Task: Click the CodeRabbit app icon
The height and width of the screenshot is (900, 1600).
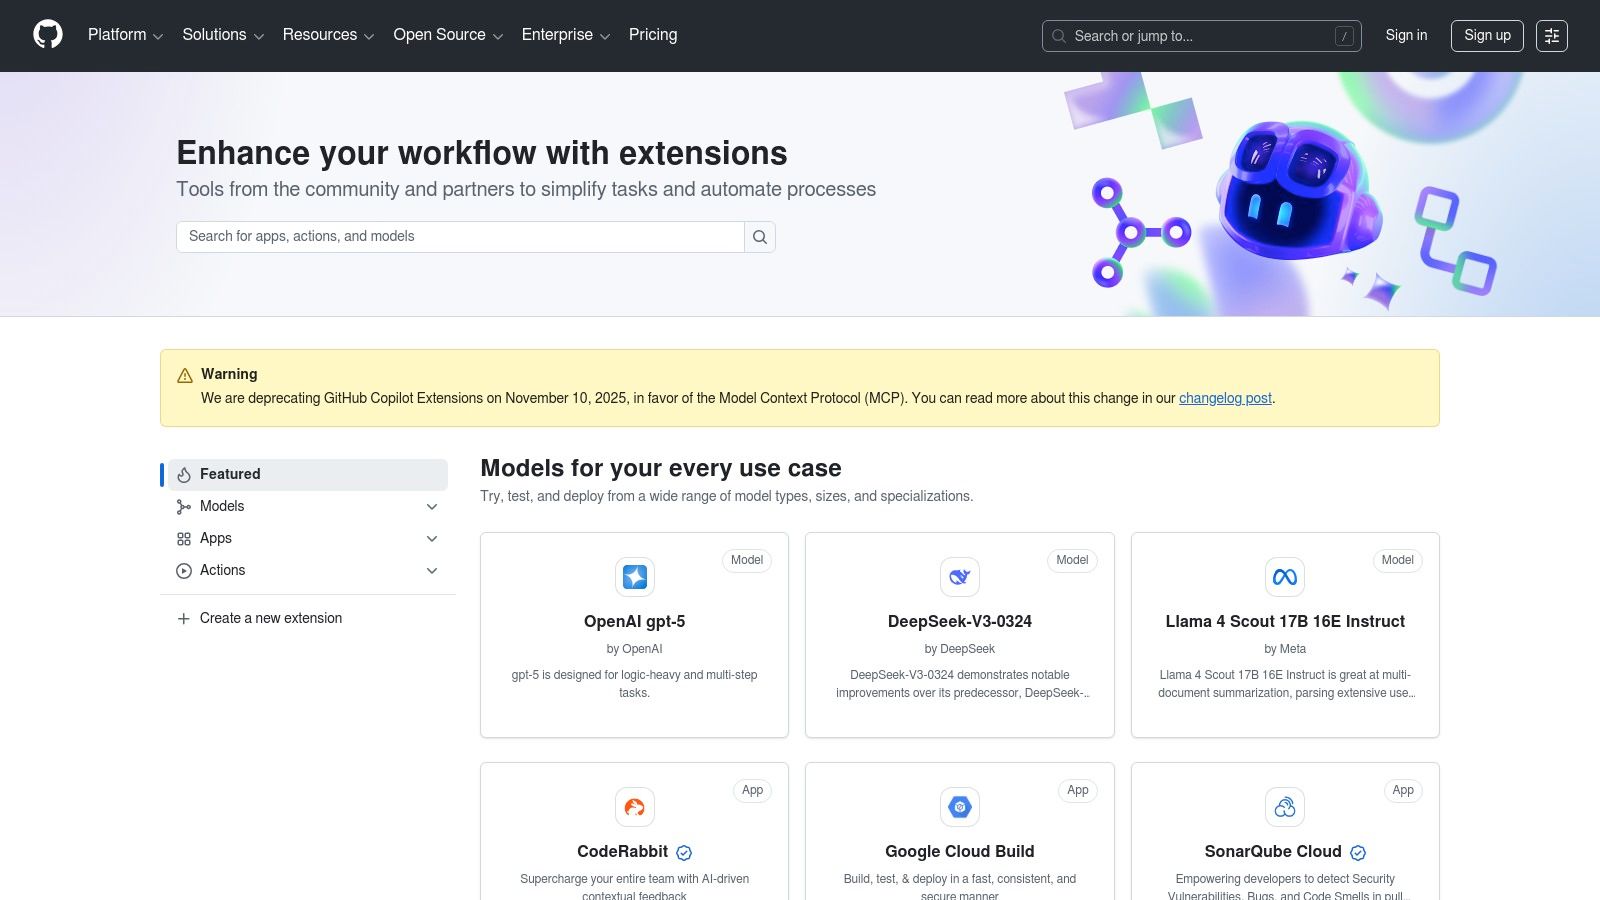Action: point(634,807)
